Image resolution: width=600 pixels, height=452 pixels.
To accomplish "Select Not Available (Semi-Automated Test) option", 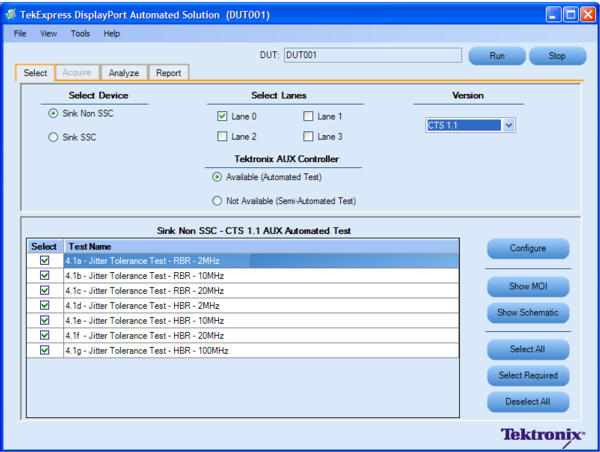I will 217,201.
